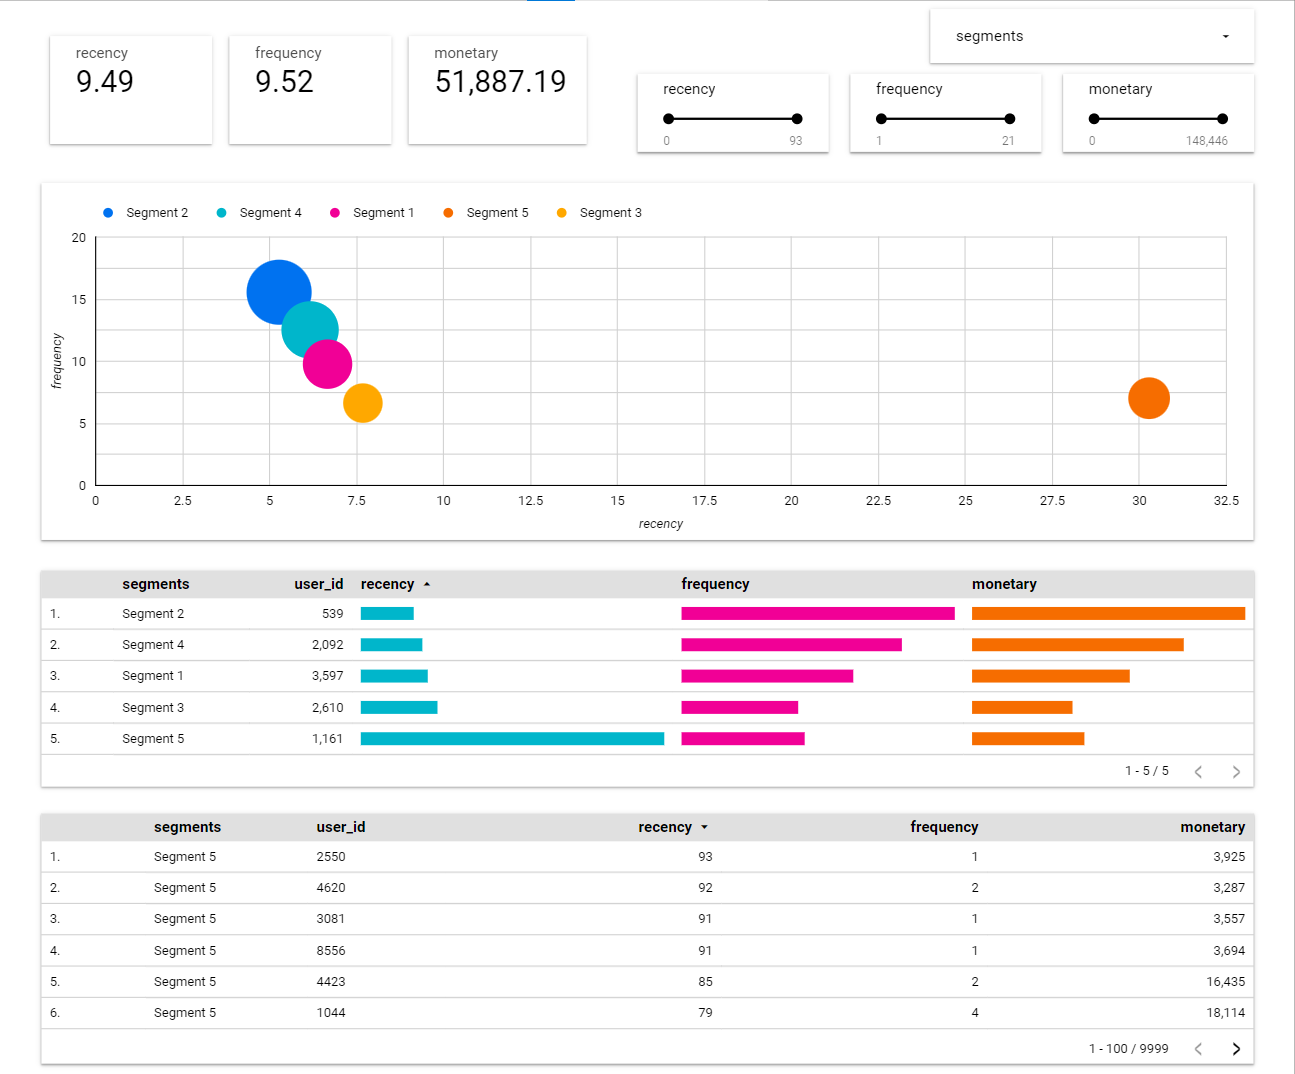Click user_id 1044 in detail table
This screenshot has width=1295, height=1074.
(x=331, y=1013)
